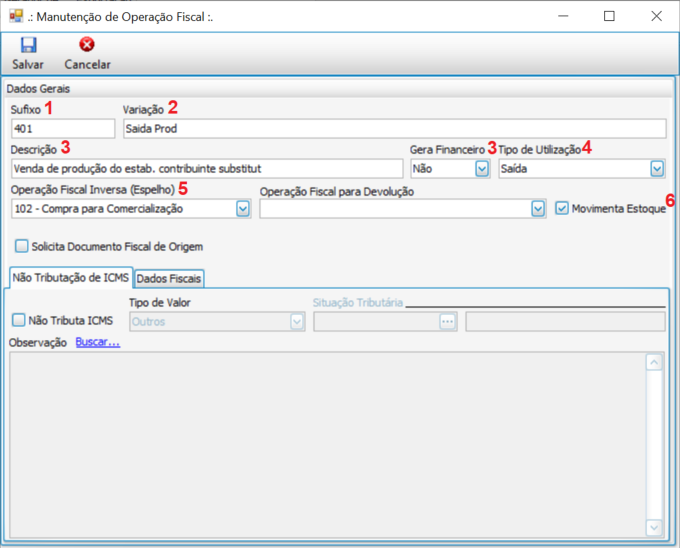The image size is (680, 548).
Task: Click into the Descrição text field
Action: (x=207, y=169)
